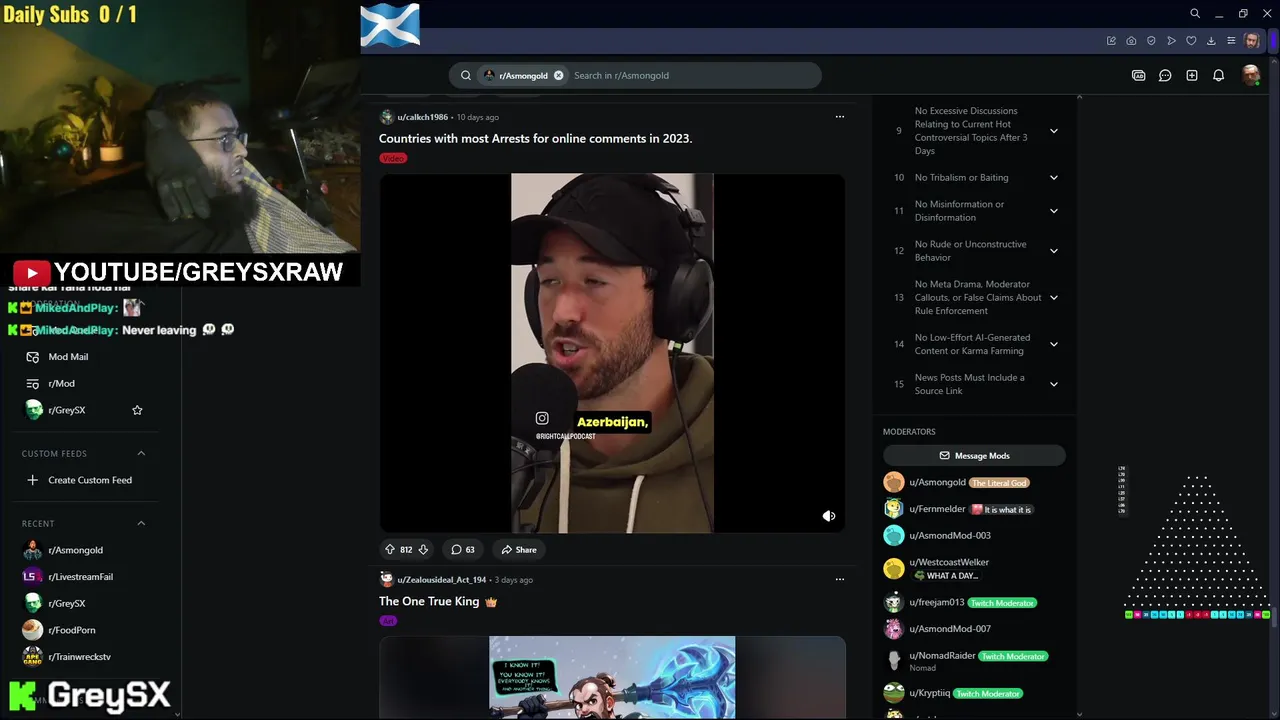The width and height of the screenshot is (1280, 720).
Task: Open Reddit chat bubble icon
Action: click(x=1165, y=75)
